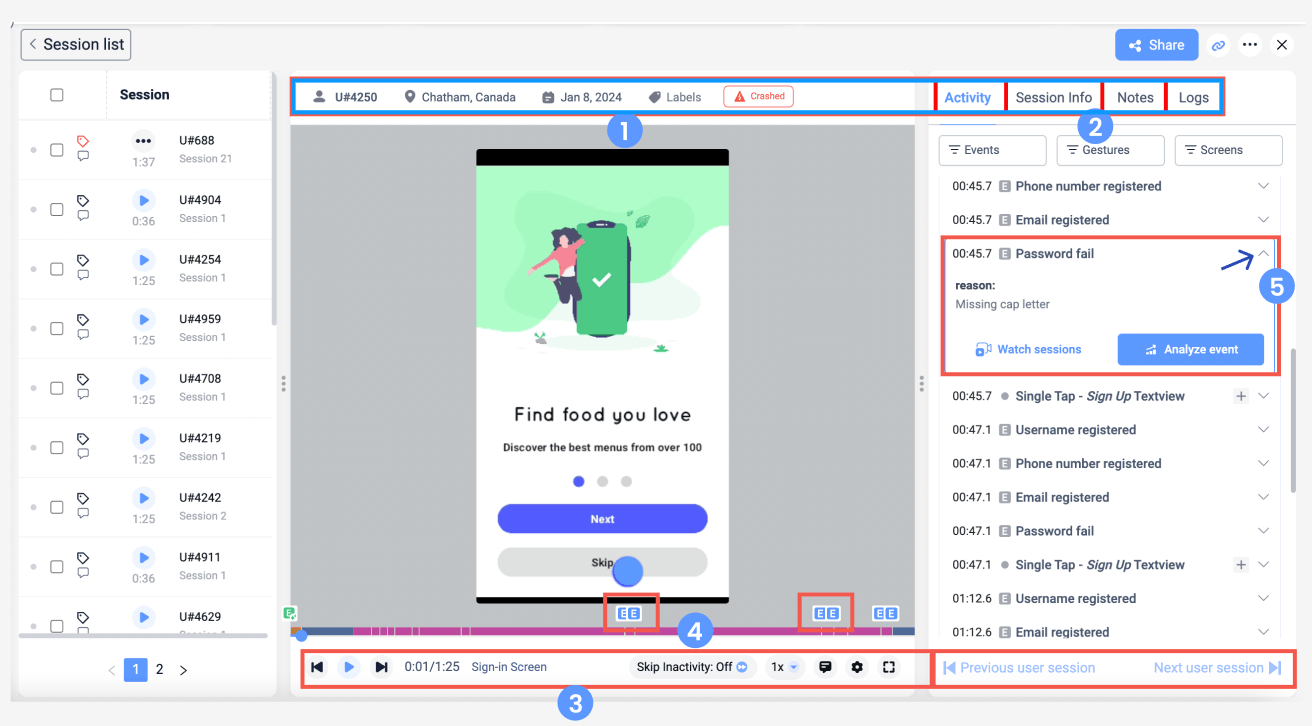Select the Crashed status badge

[758, 96]
